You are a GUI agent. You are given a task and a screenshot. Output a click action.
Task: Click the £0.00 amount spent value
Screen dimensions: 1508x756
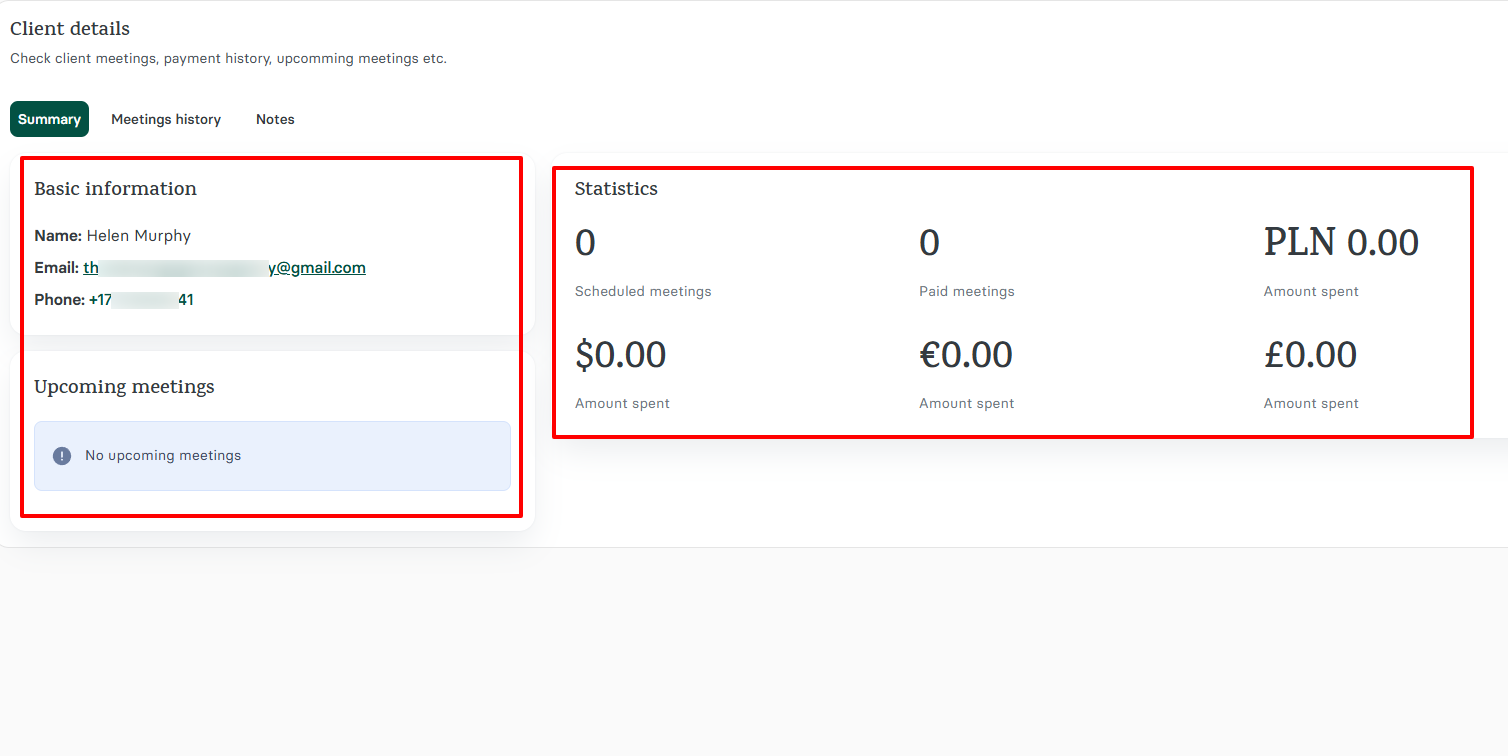1311,354
